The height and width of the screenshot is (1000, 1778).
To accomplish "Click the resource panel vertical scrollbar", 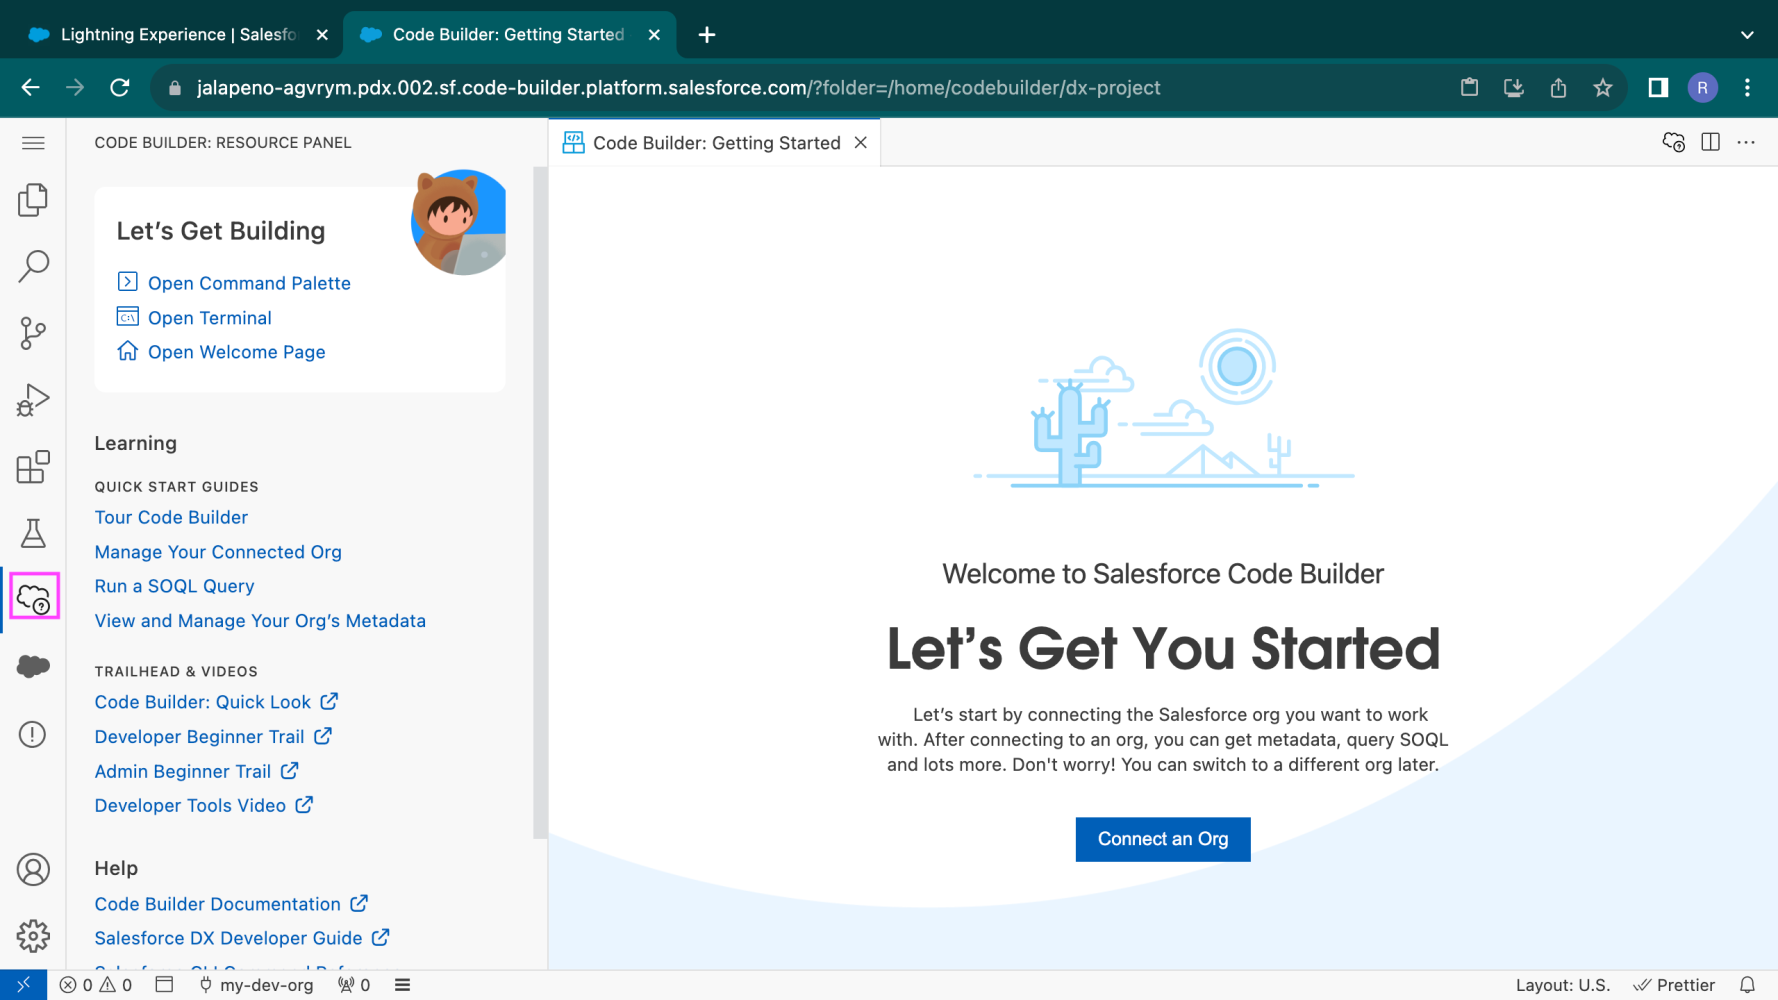I will click(x=540, y=502).
